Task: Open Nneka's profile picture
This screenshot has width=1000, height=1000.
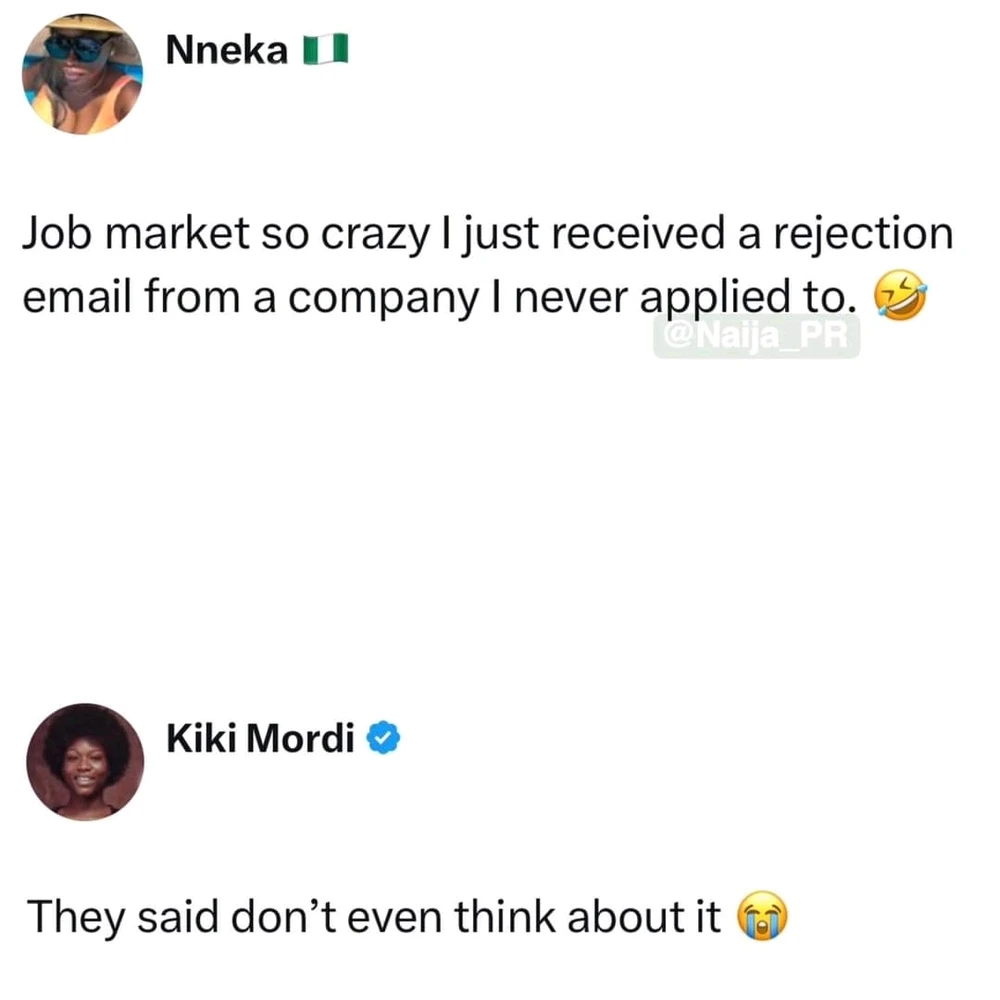Action: (82, 74)
